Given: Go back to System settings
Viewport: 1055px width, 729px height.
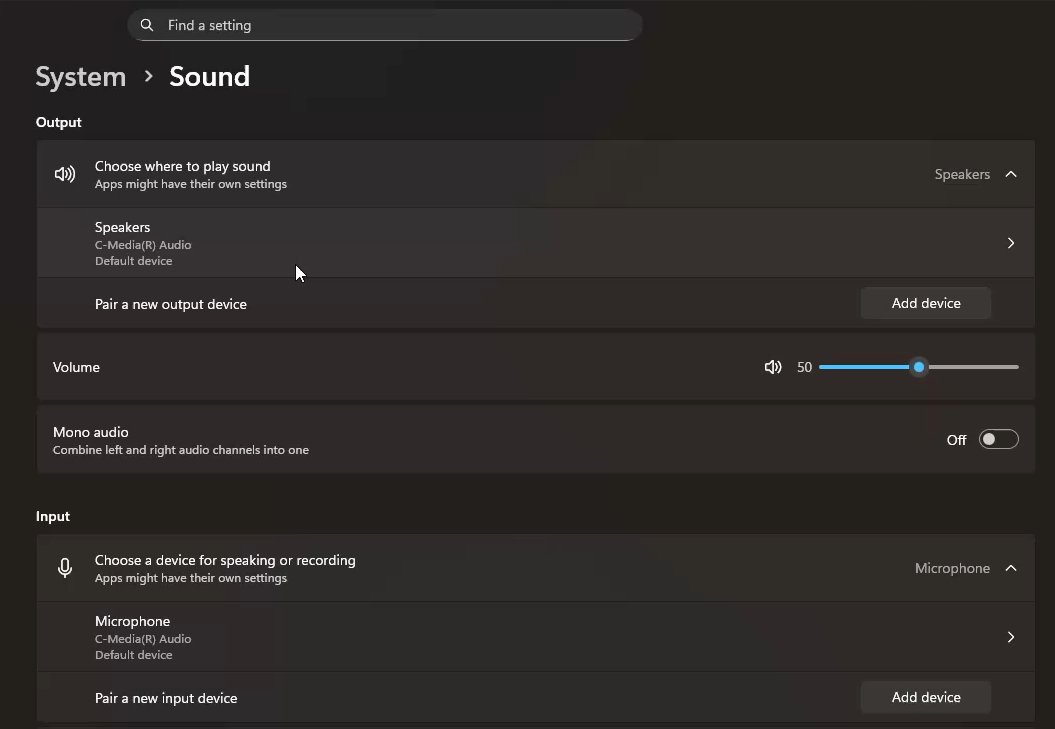Looking at the screenshot, I should click(x=80, y=76).
